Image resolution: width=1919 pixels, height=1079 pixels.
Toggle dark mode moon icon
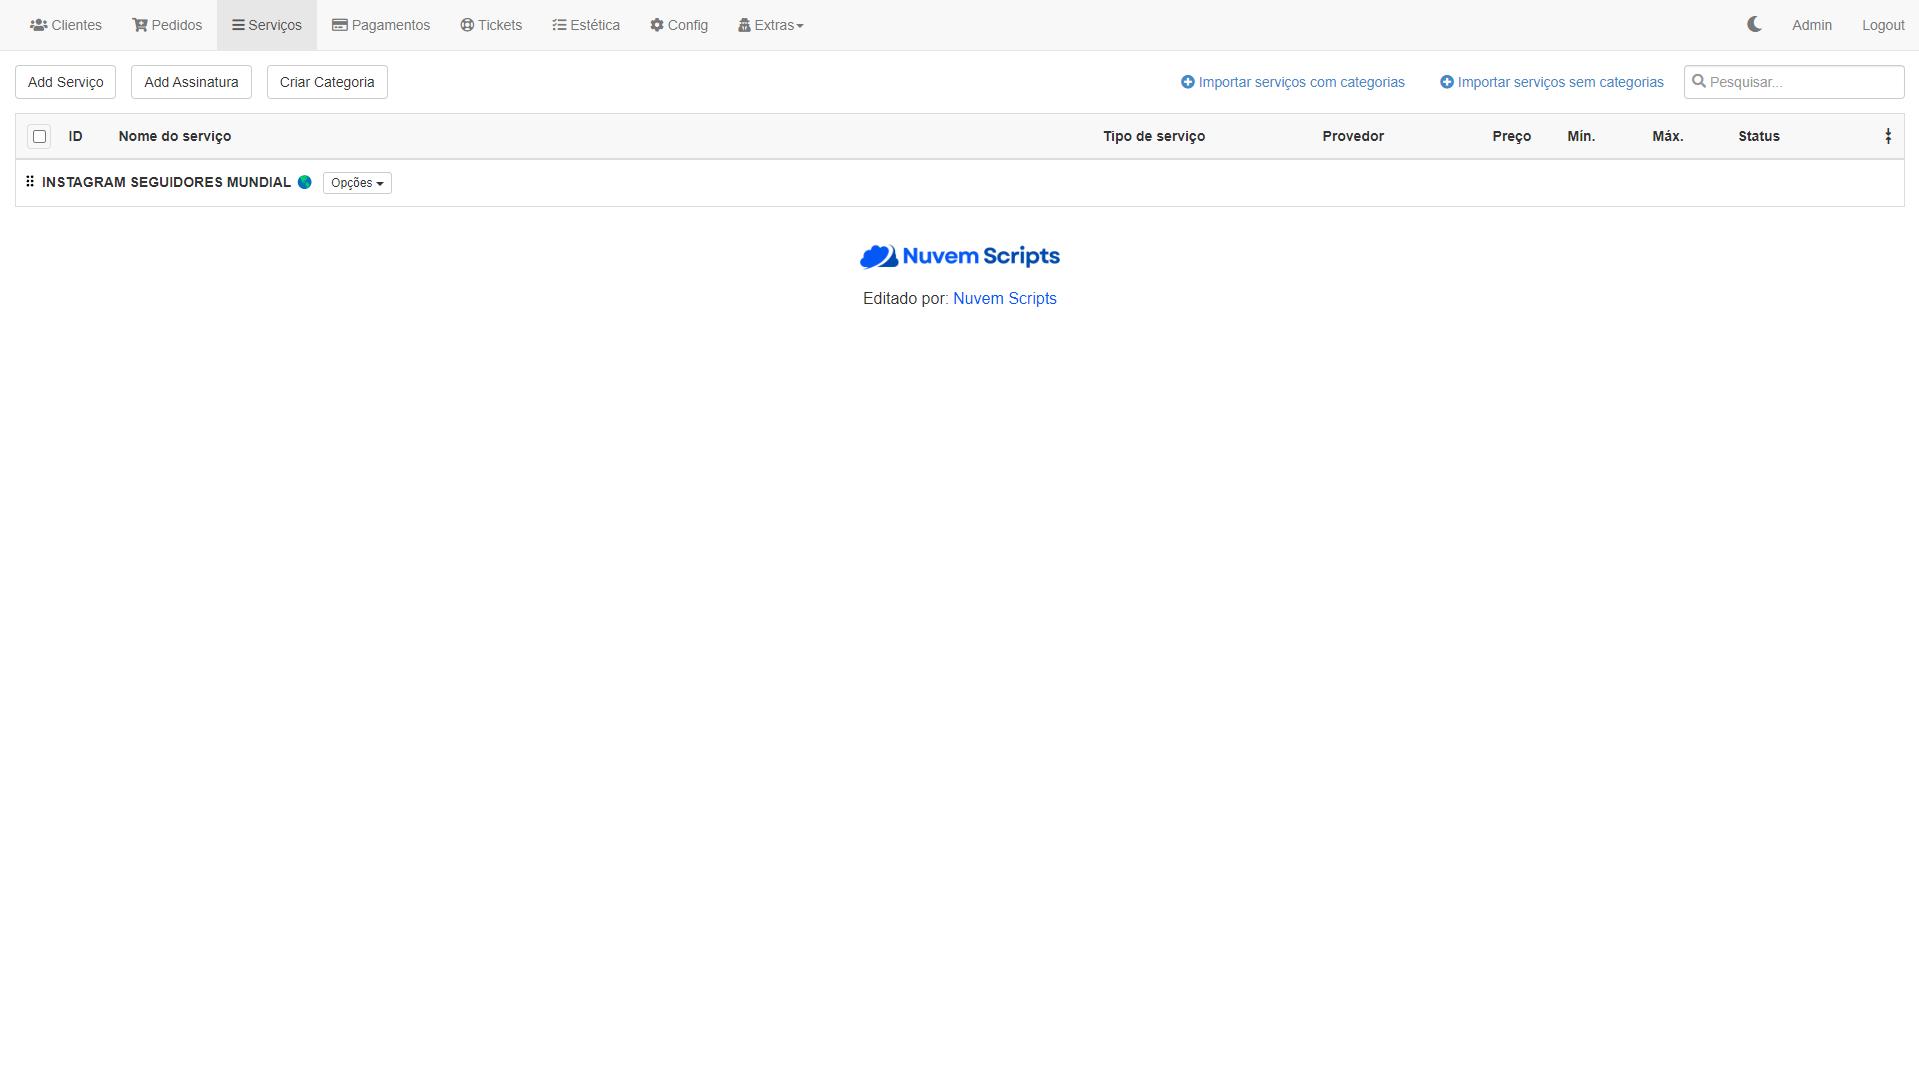1754,24
